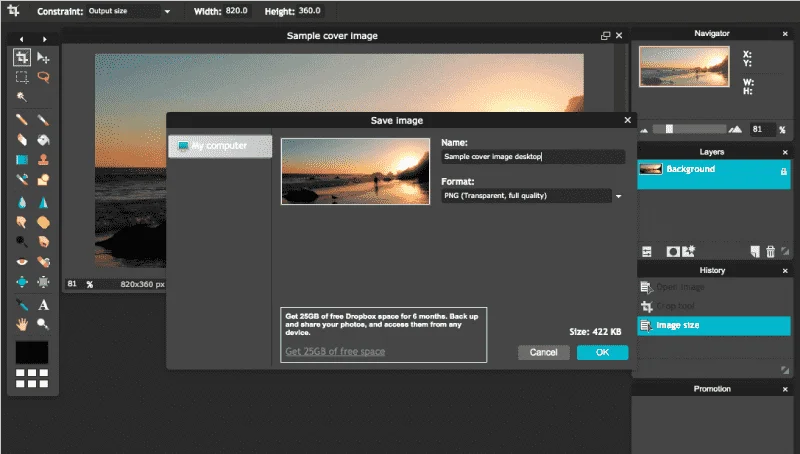Image resolution: width=800 pixels, height=454 pixels.
Task: Toggle the Background layer lock
Action: click(785, 171)
